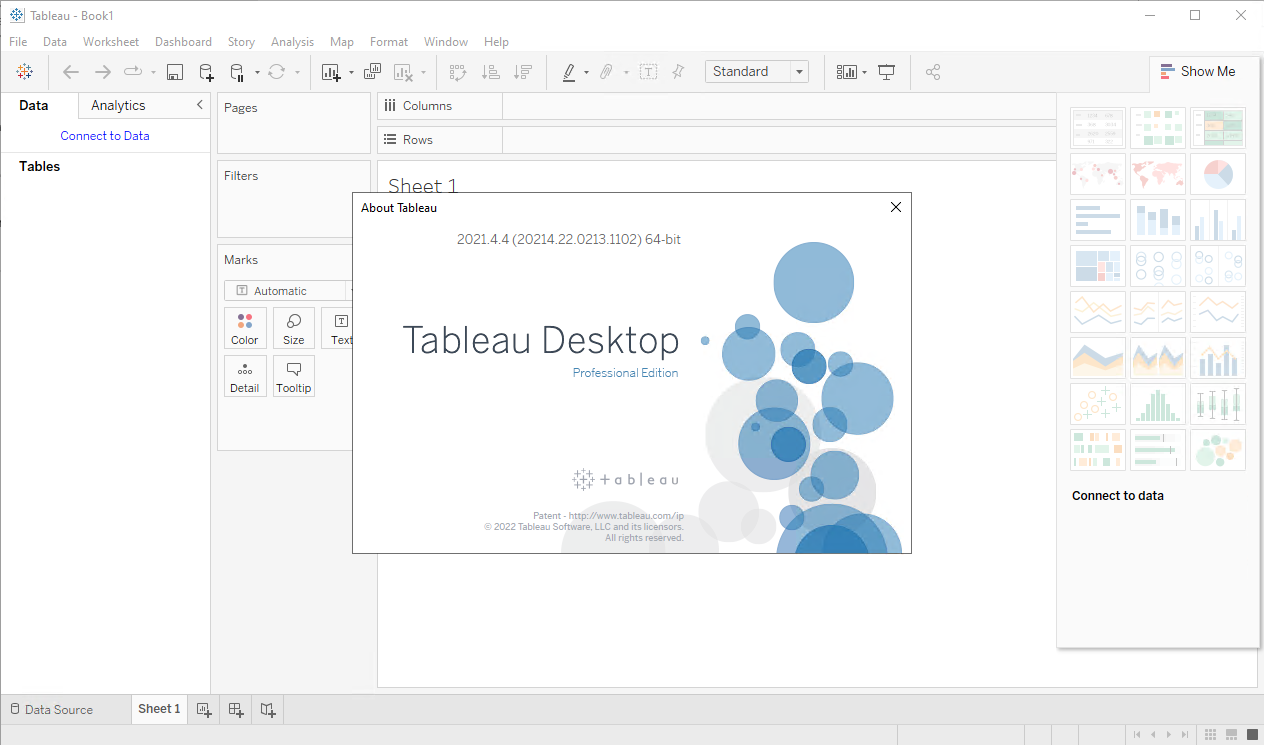
Task: Open the Redo history dropdown arrow
Action: [x=153, y=73]
